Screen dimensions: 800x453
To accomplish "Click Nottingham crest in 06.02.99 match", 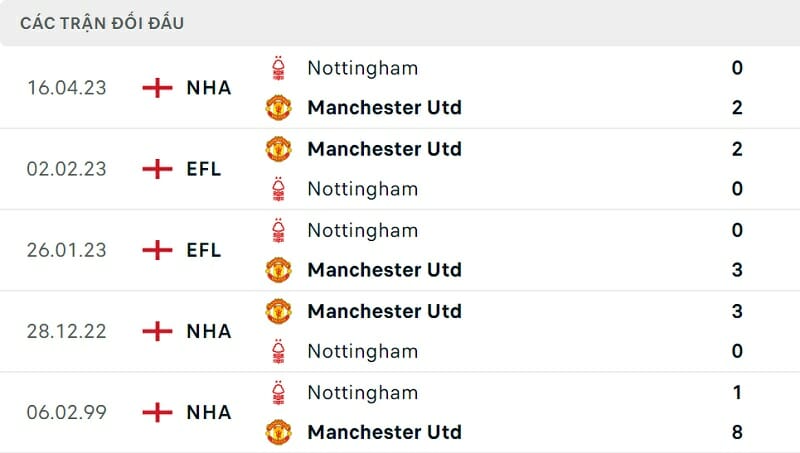I will (x=278, y=392).
